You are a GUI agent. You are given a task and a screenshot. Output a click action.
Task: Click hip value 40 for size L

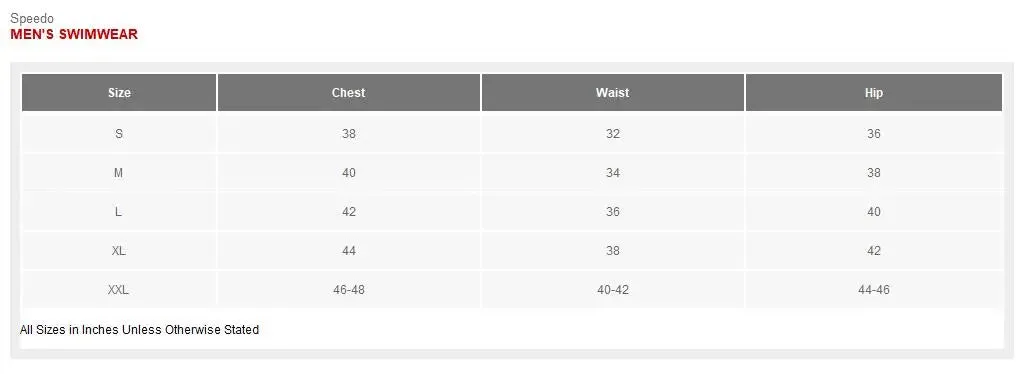tap(874, 212)
